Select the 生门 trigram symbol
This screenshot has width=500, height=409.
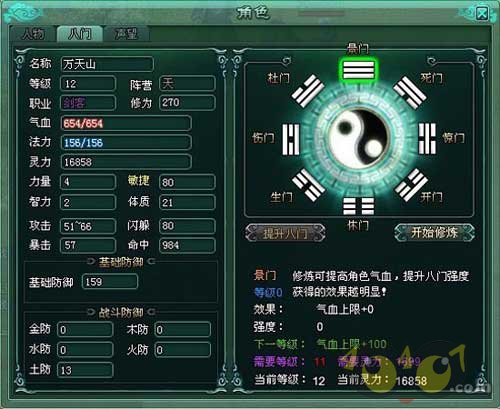(308, 185)
